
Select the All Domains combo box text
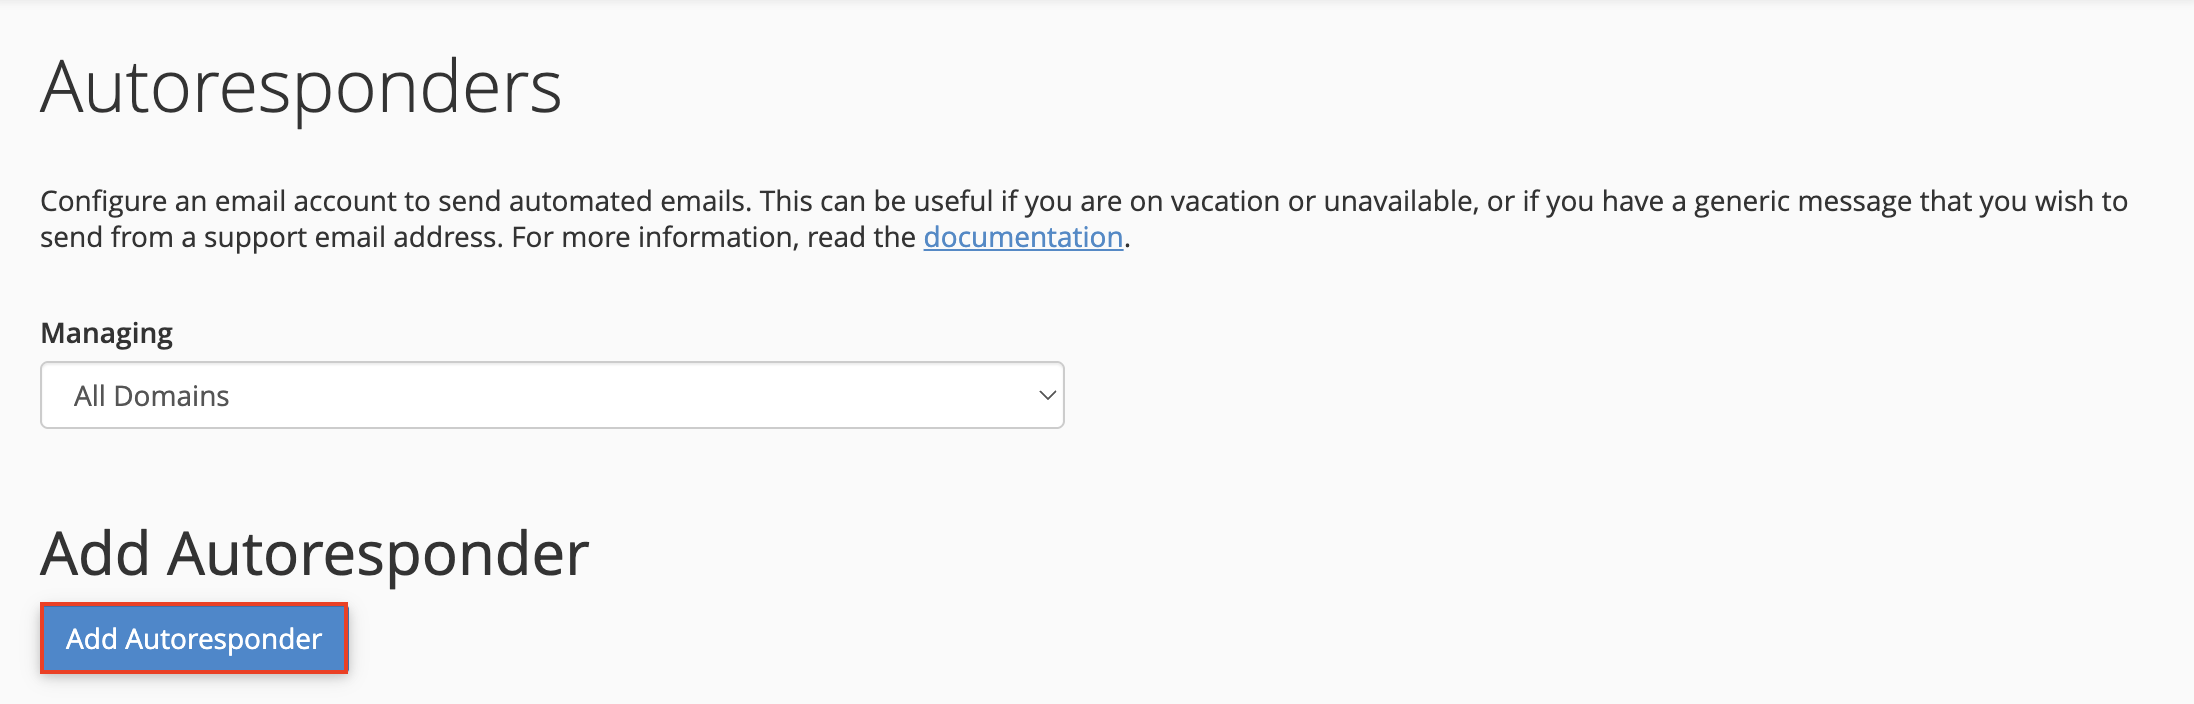point(152,396)
